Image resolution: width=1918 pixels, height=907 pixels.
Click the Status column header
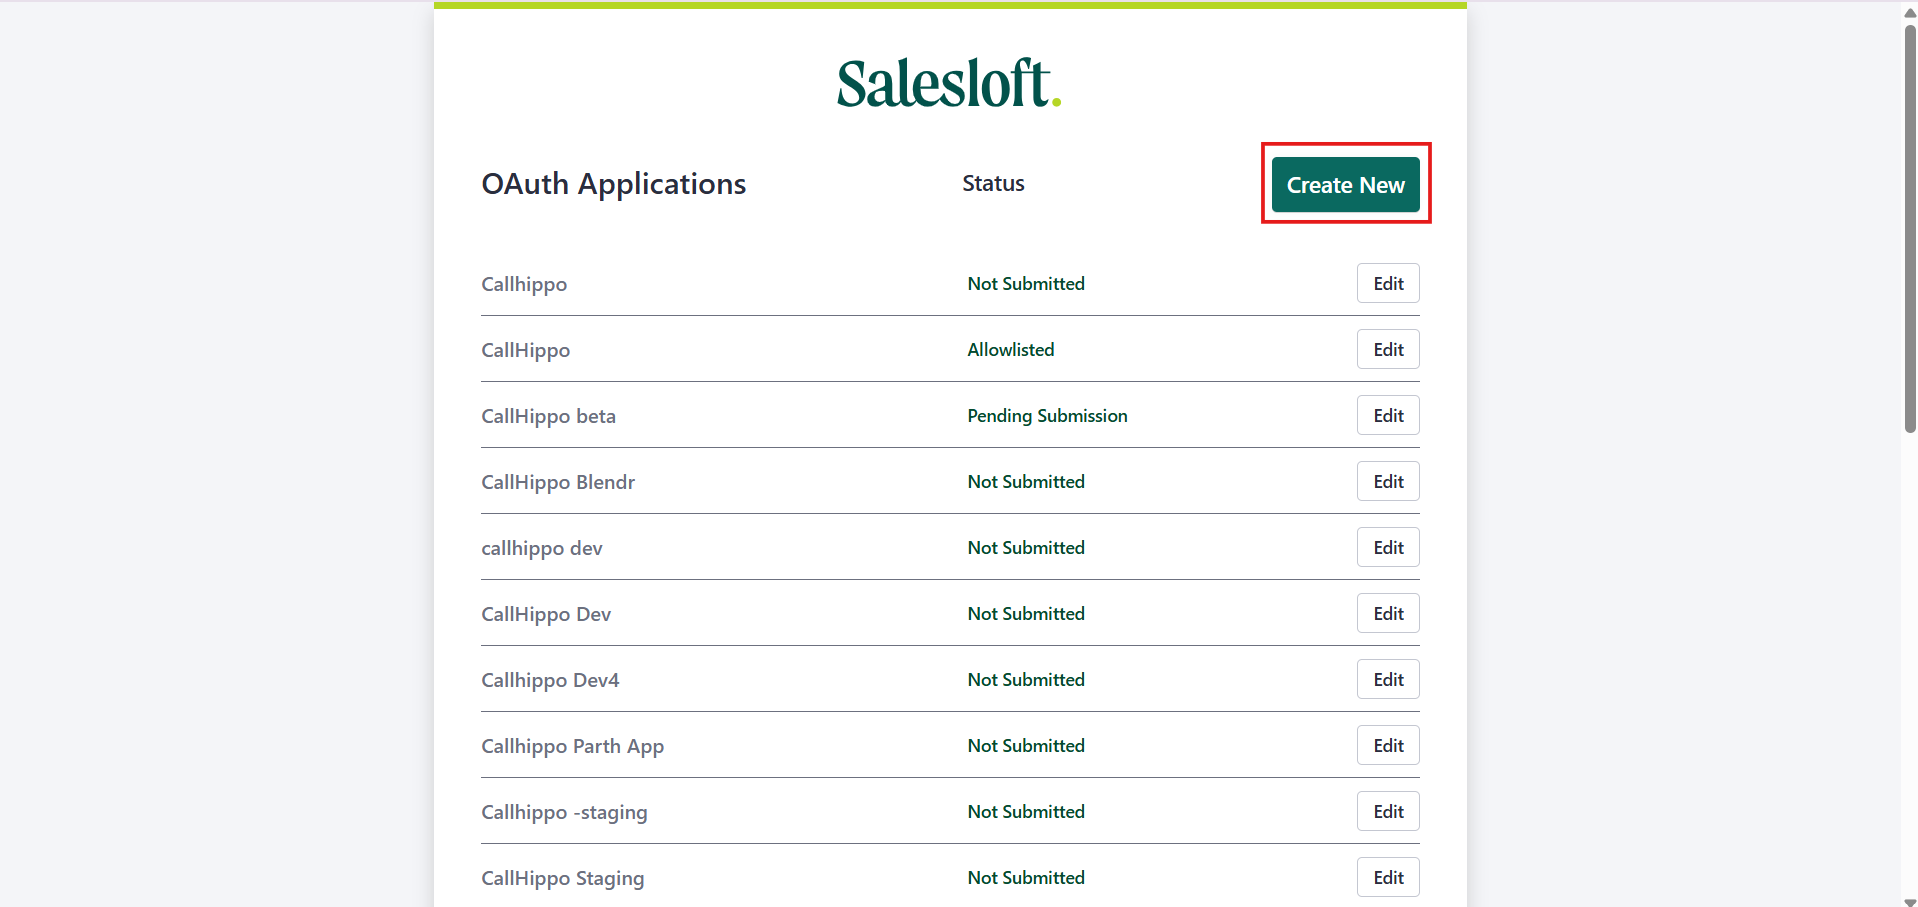(x=993, y=183)
